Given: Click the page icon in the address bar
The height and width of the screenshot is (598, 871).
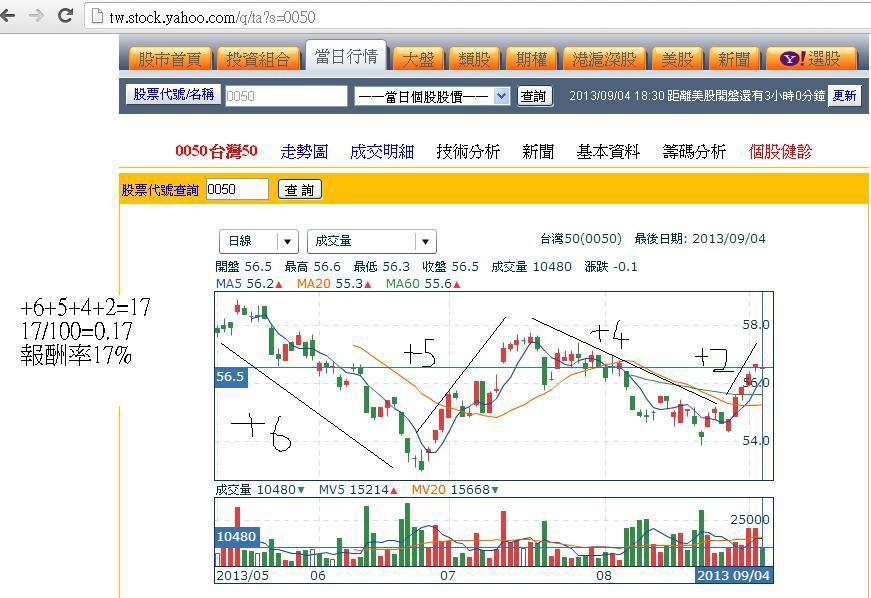Looking at the screenshot, I should 97,17.
